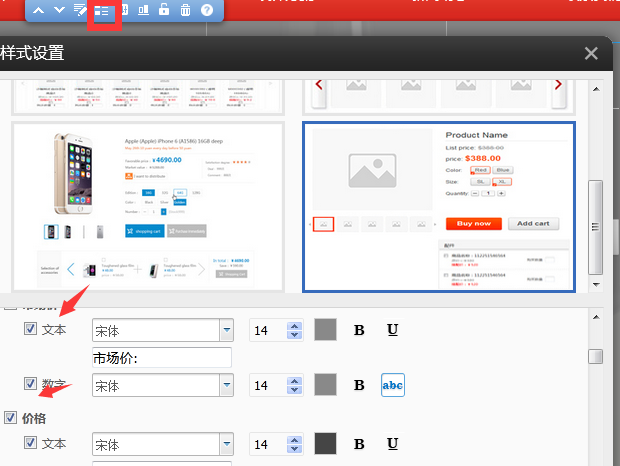The width and height of the screenshot is (620, 466).
Task: Click the move down arrow in toolbar
Action: click(59, 10)
